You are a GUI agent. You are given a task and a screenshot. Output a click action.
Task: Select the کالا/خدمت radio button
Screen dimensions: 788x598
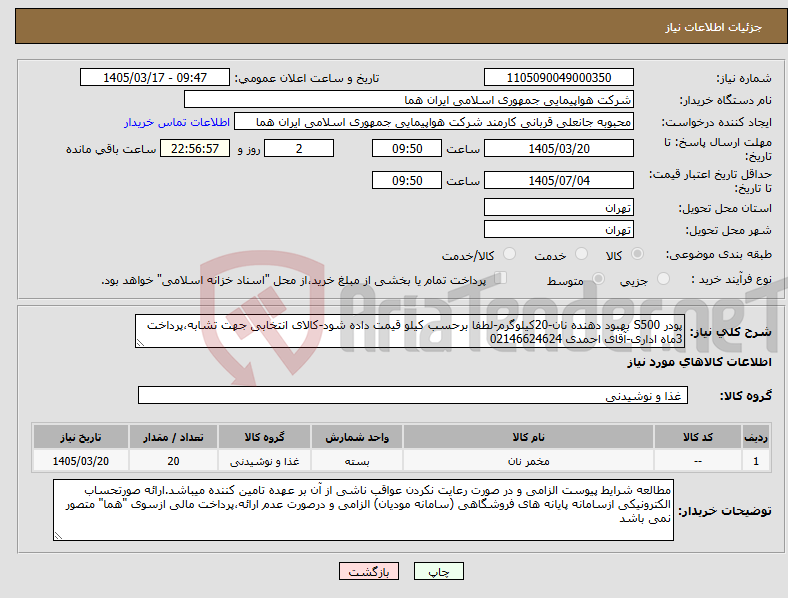pos(510,254)
